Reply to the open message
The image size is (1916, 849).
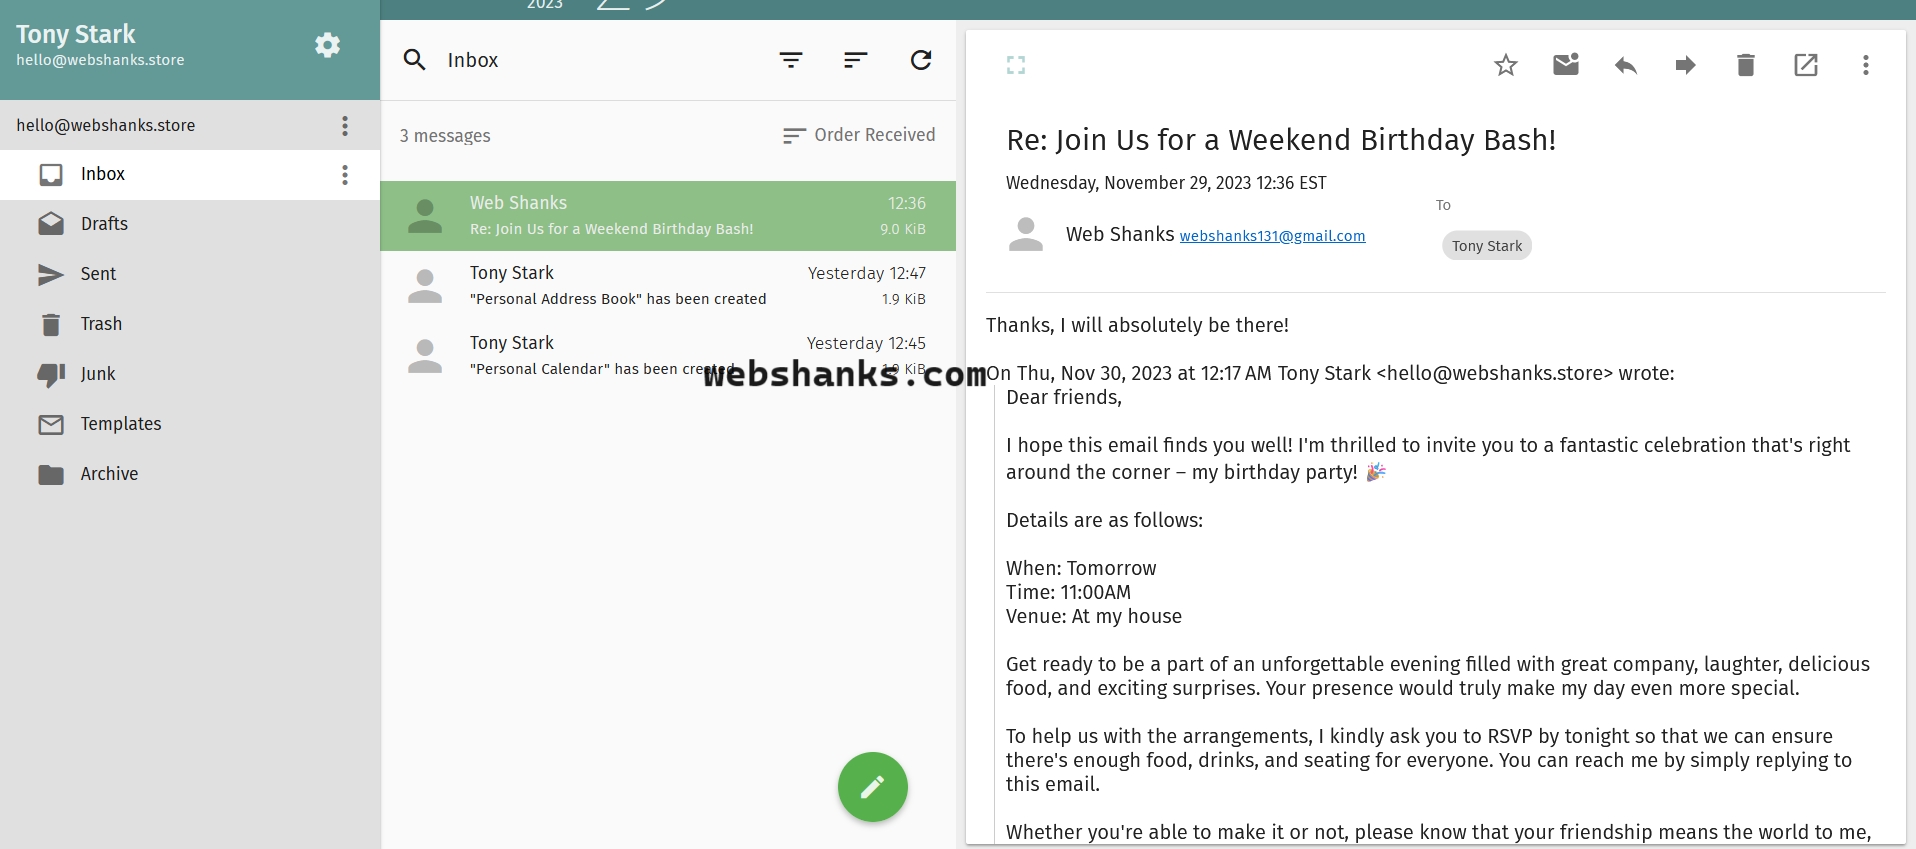[1625, 66]
